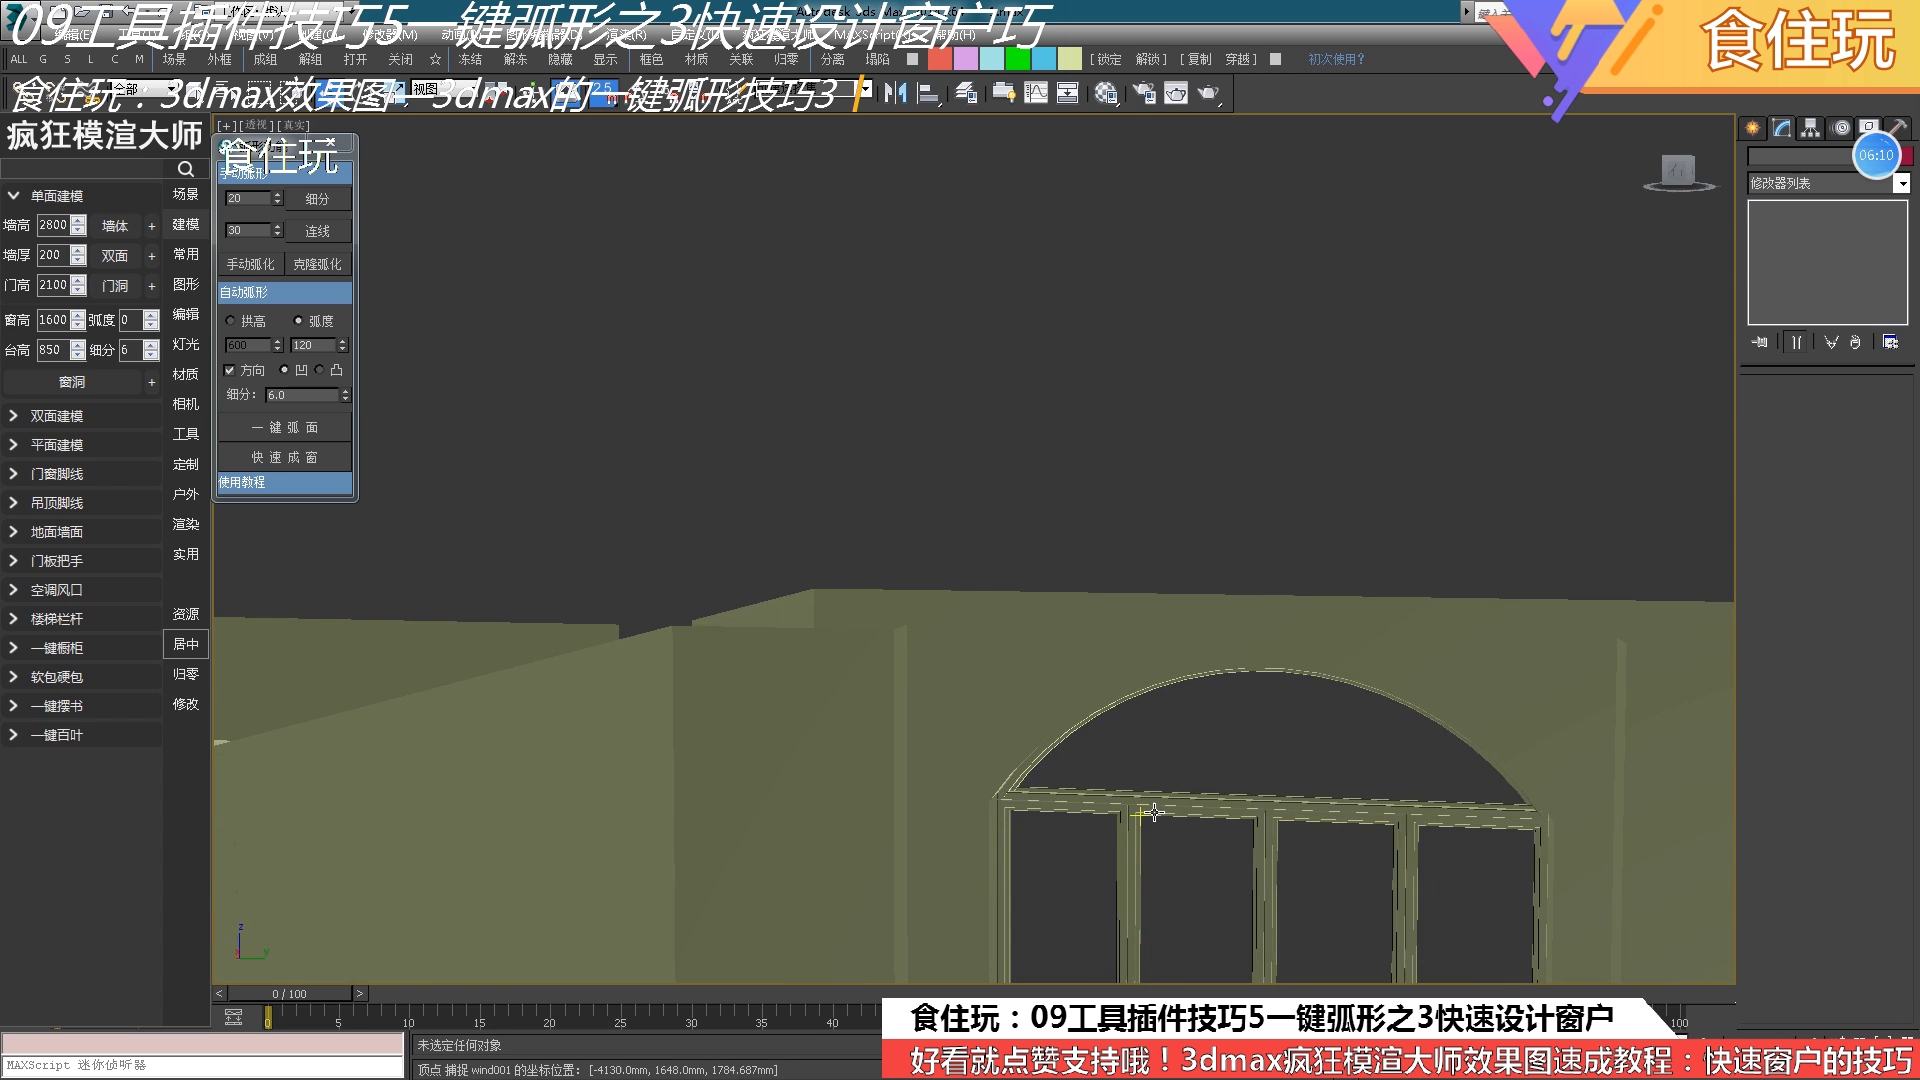Open the 帮助(H) menu
This screenshot has width=1920, height=1080.
tap(957, 36)
